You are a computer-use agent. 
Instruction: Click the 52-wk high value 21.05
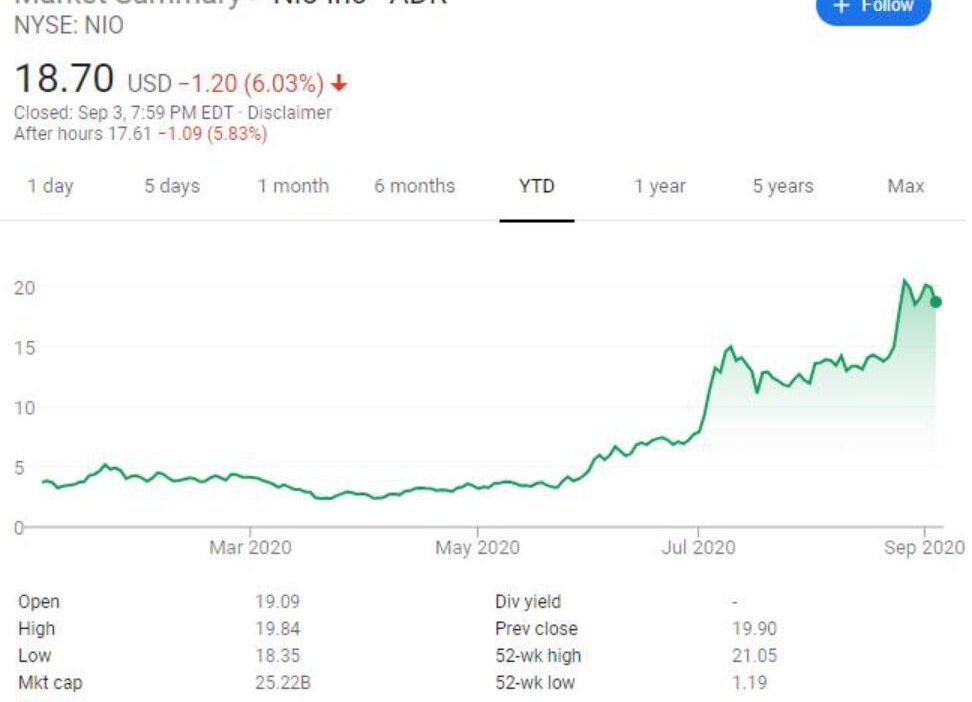[754, 655]
